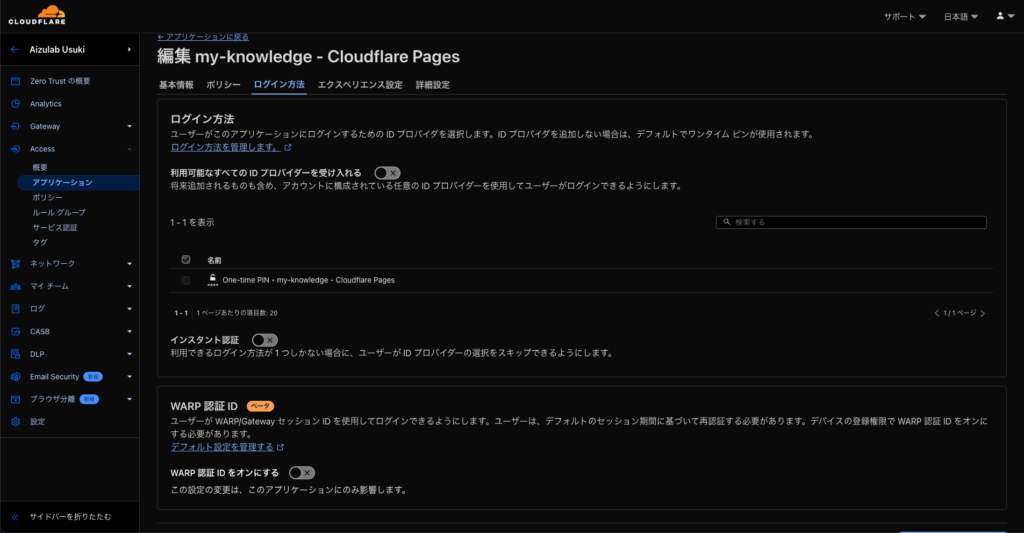Screen dimensions: 1024x533
Task: Click the DLP sidebar icon
Action: click(x=16, y=354)
